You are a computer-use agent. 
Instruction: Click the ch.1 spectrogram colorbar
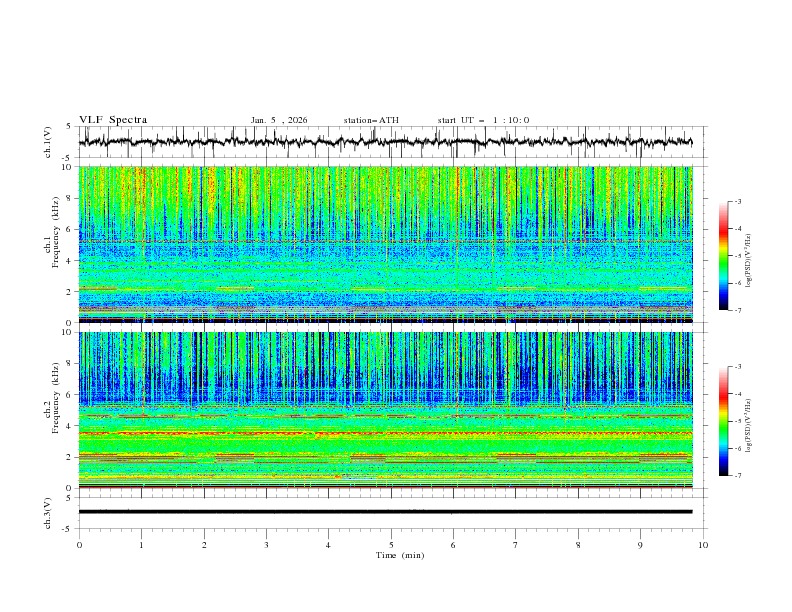pyautogui.click(x=723, y=256)
